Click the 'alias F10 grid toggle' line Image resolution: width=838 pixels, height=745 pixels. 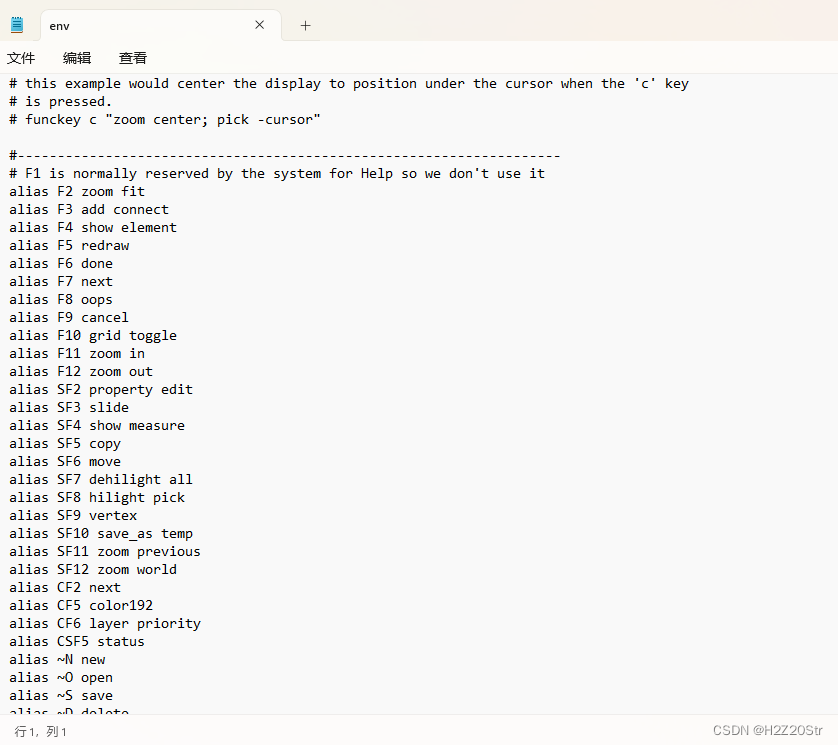coord(93,335)
